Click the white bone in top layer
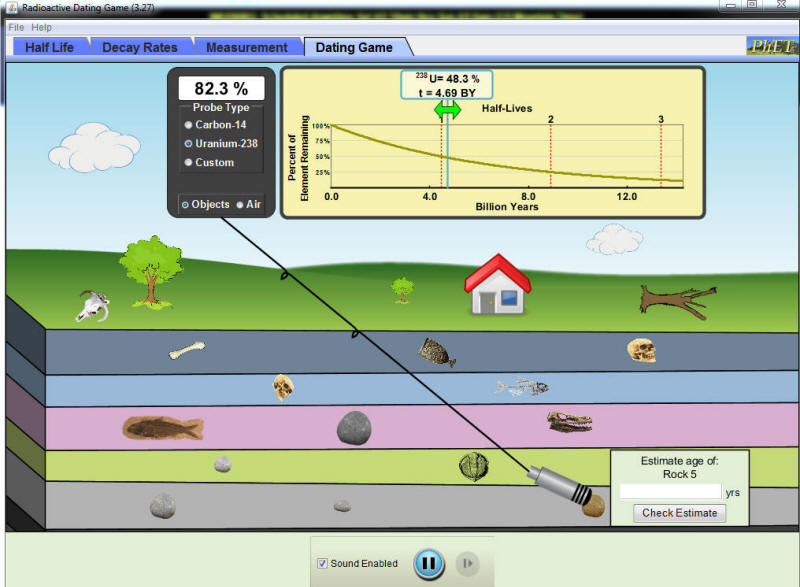Viewport: 800px width, 587px height. (x=187, y=350)
